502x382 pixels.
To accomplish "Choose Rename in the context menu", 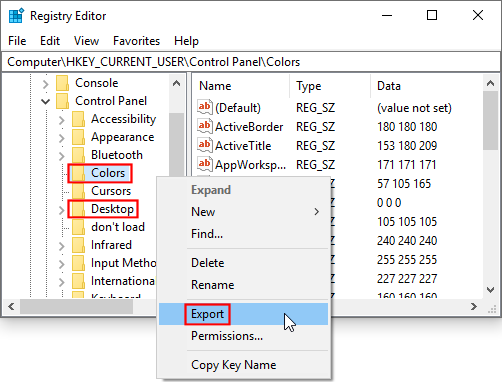I will (243, 285).
